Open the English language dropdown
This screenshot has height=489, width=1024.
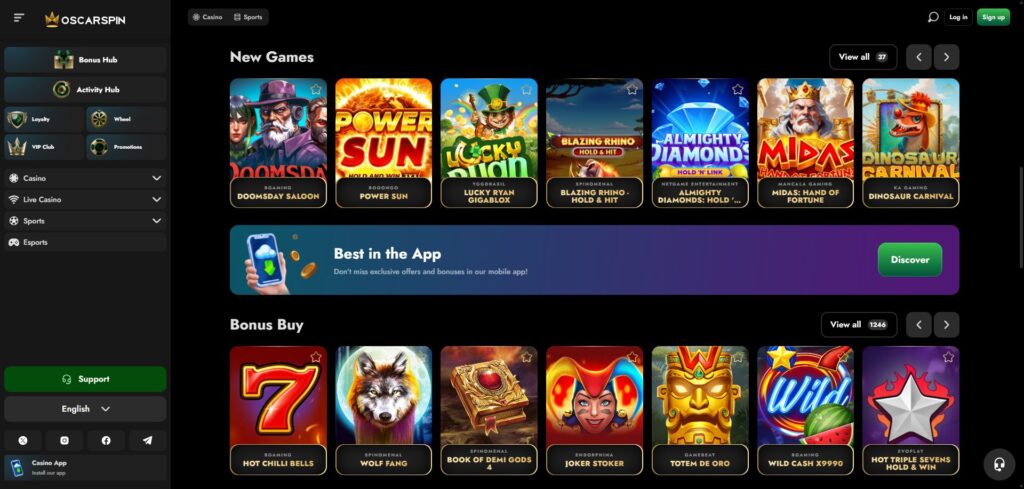point(85,409)
